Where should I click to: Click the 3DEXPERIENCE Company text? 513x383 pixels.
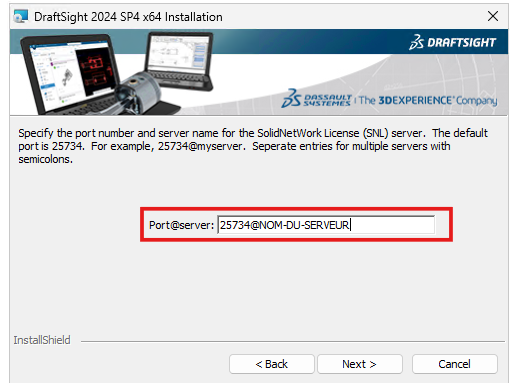428,101
